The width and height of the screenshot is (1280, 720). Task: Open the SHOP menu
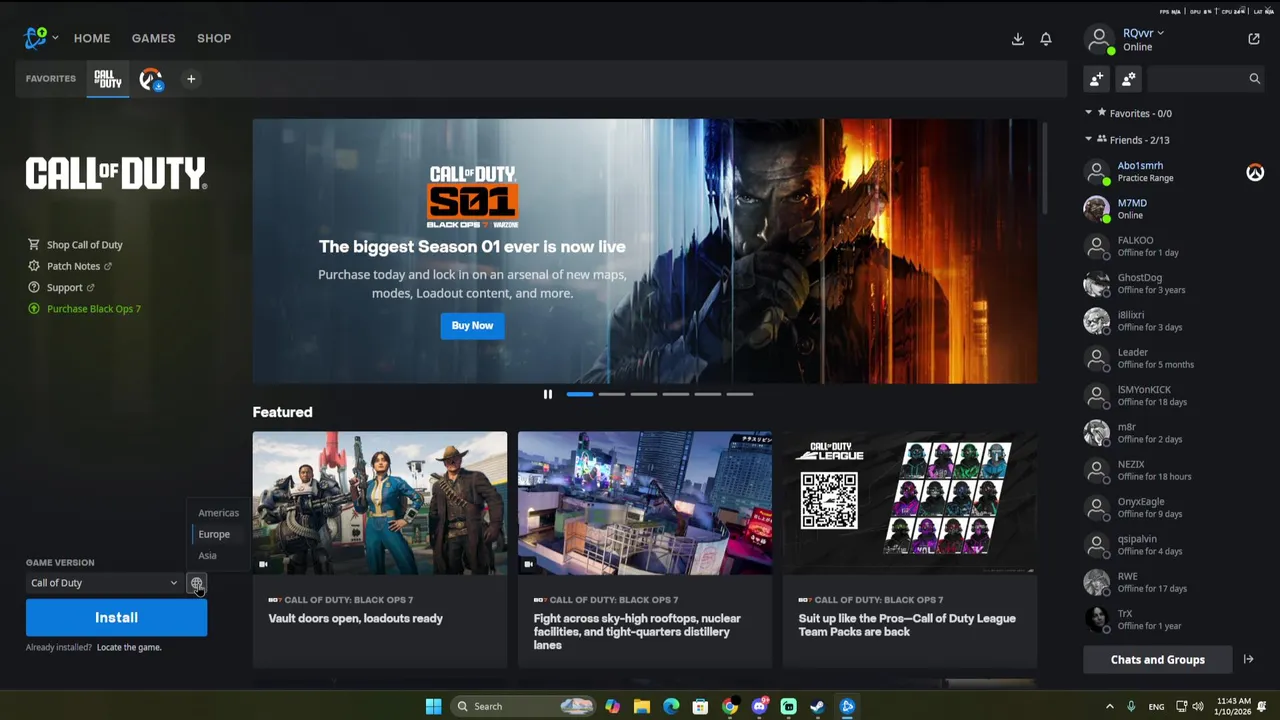pyautogui.click(x=214, y=39)
